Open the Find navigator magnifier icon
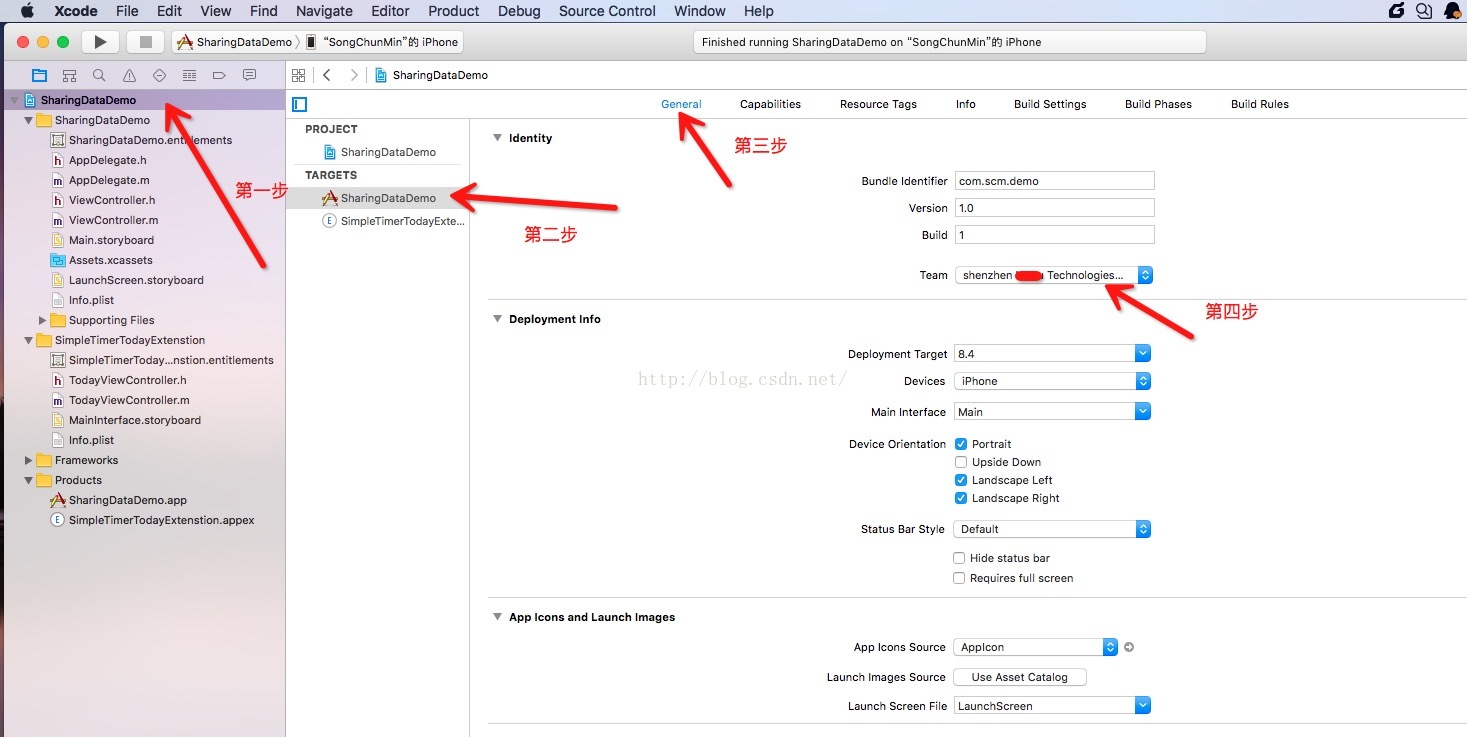The image size is (1467, 737). pyautogui.click(x=99, y=75)
